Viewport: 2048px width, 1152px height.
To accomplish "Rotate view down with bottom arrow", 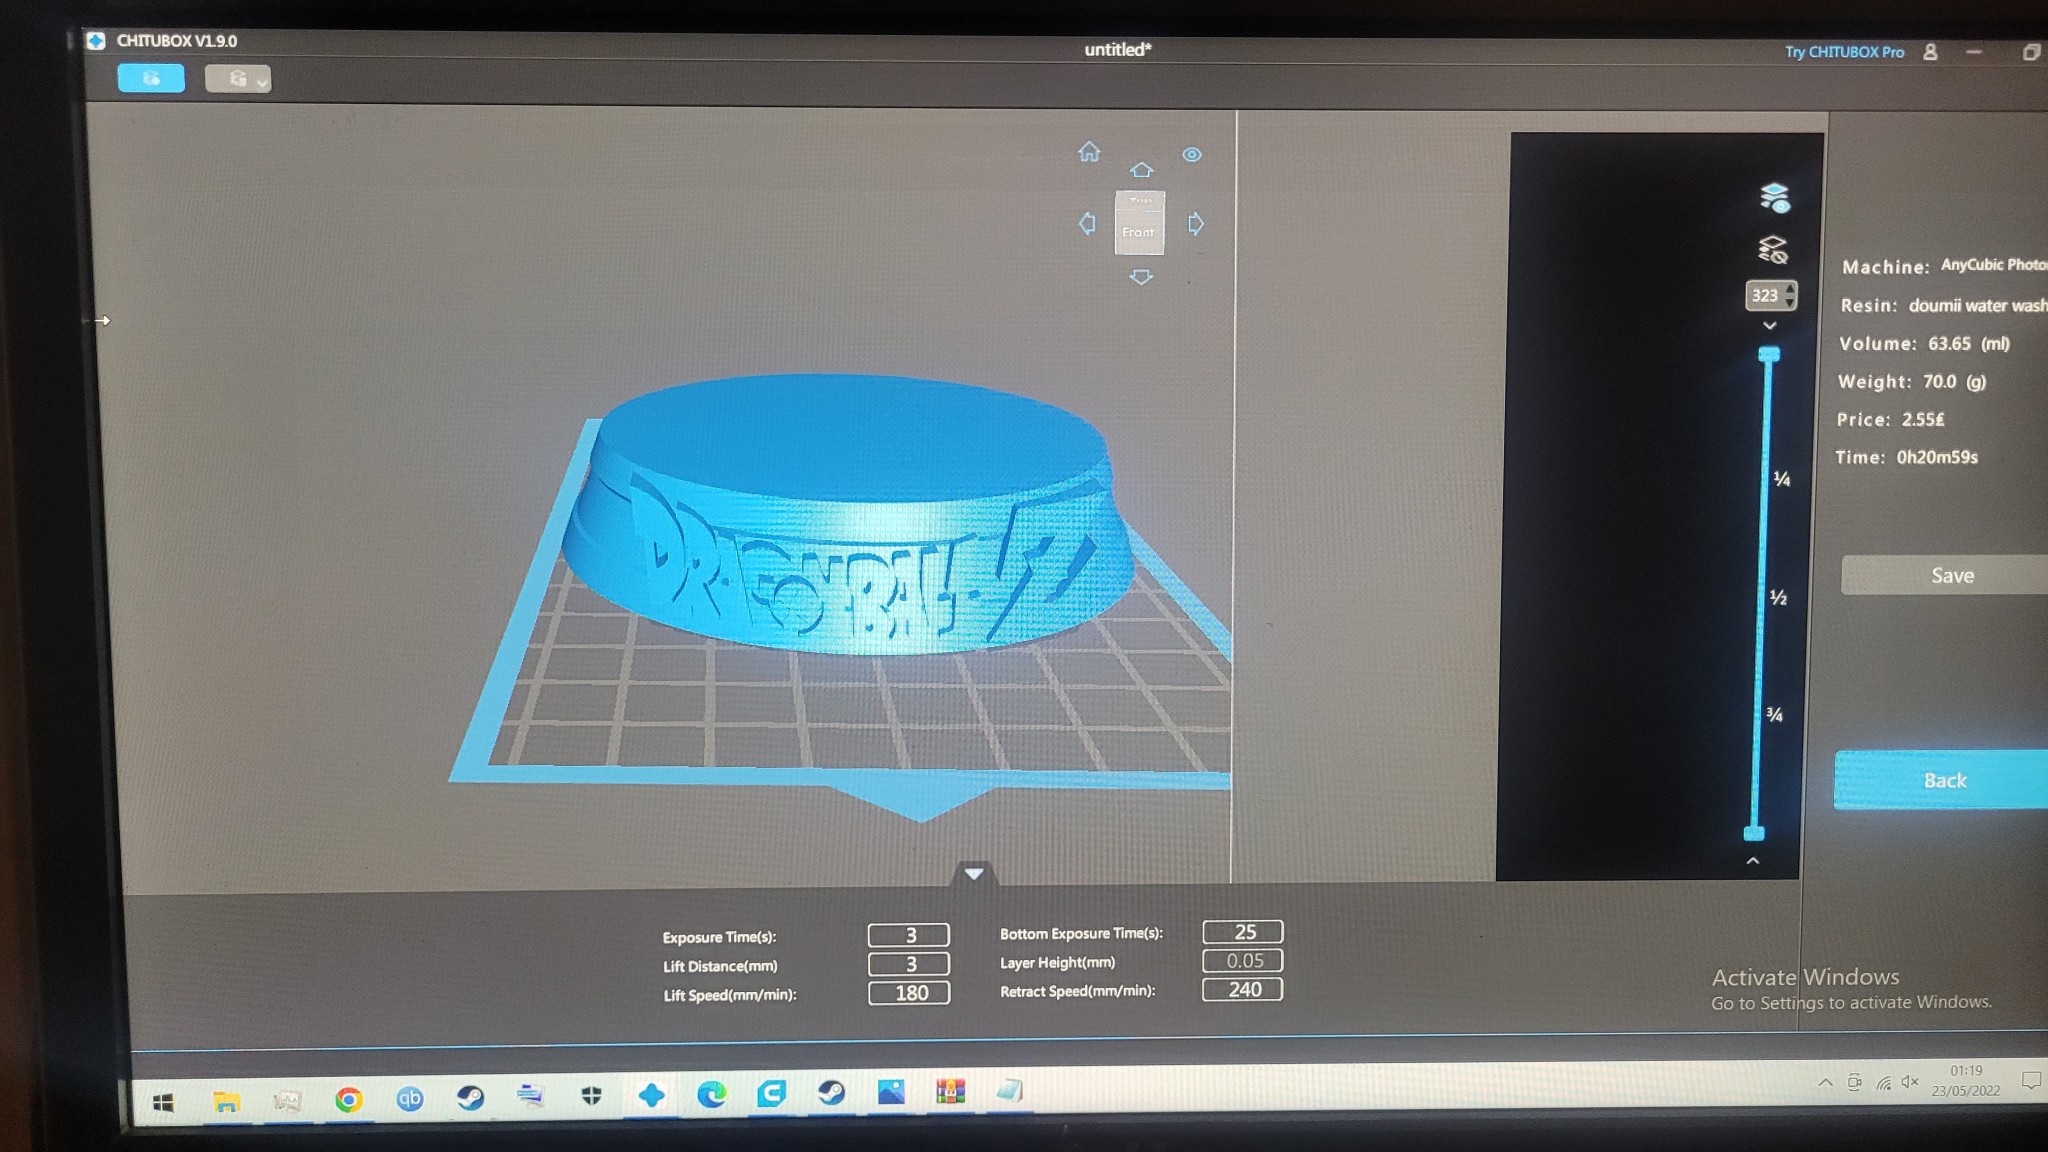I will (x=1141, y=278).
